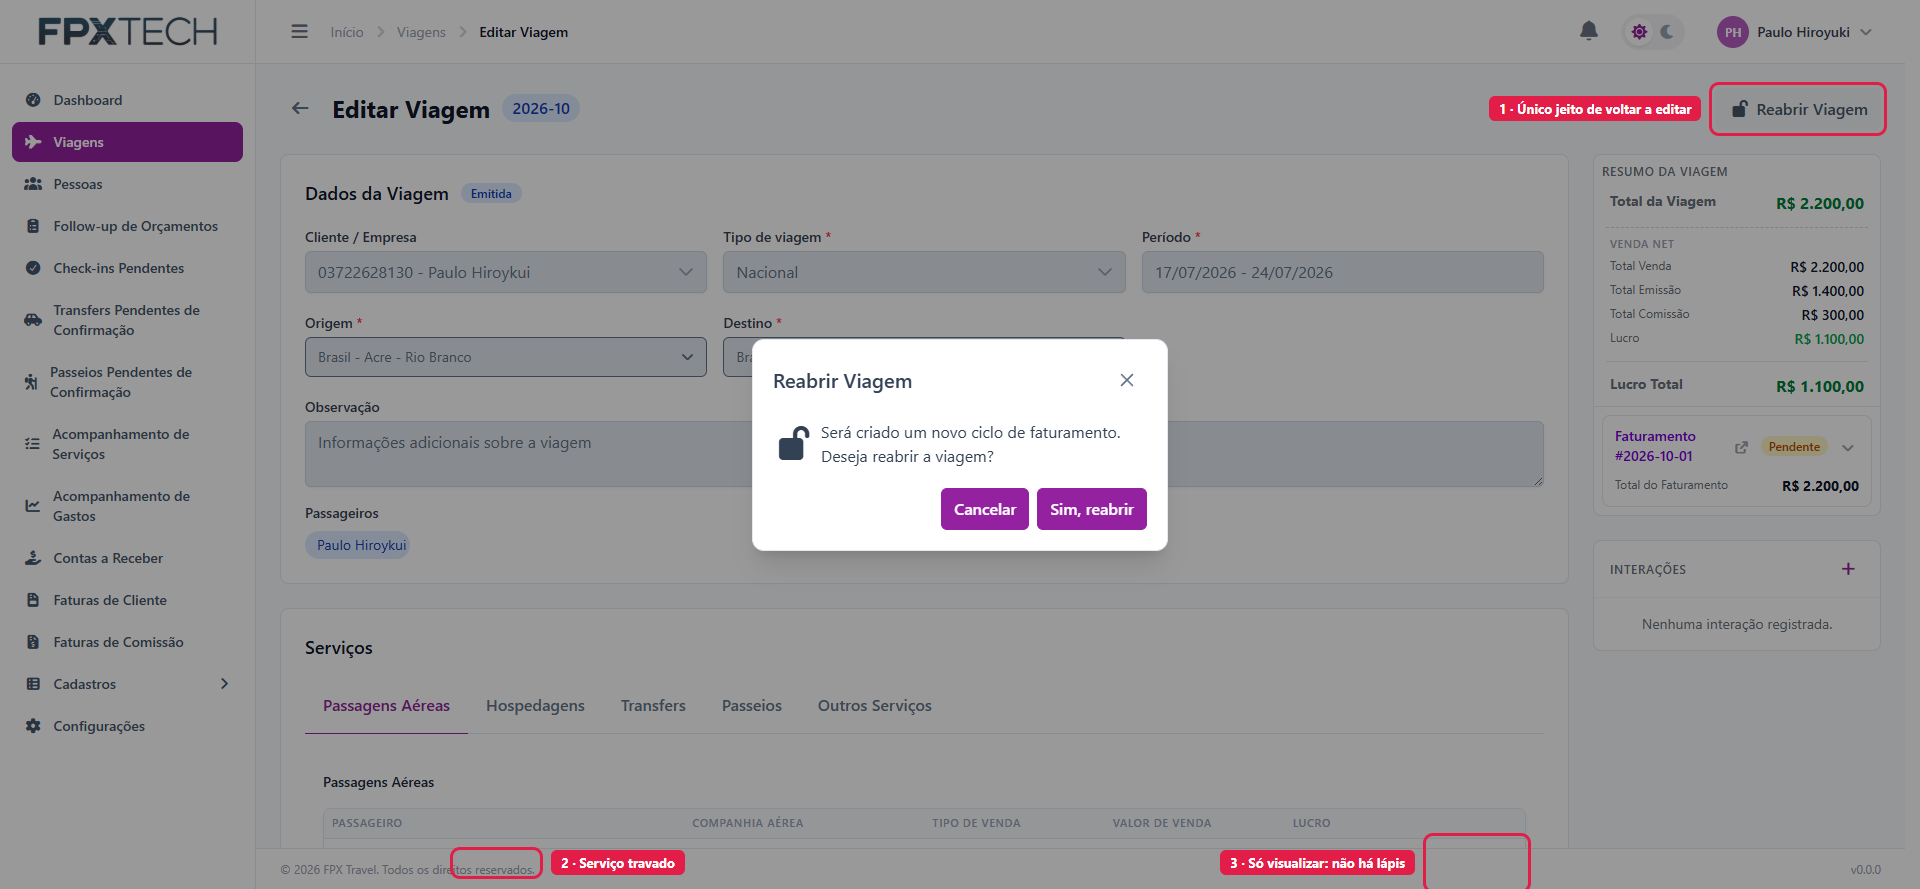Switch to the Hospedagens tab
The width and height of the screenshot is (1920, 889).
click(535, 706)
